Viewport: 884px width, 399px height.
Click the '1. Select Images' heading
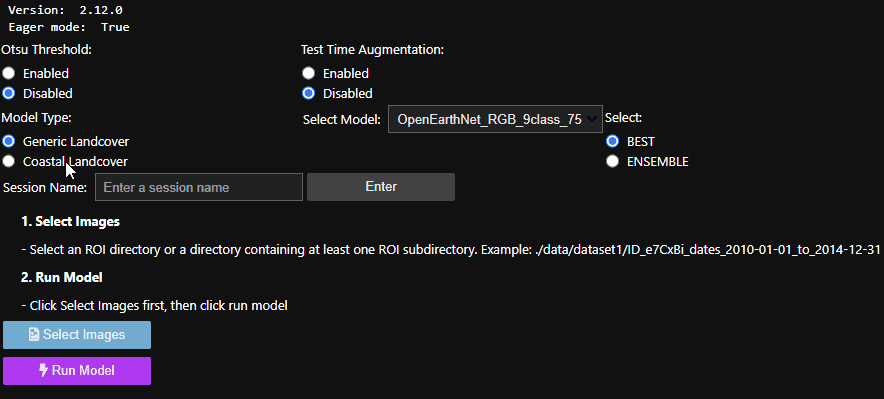coord(70,221)
